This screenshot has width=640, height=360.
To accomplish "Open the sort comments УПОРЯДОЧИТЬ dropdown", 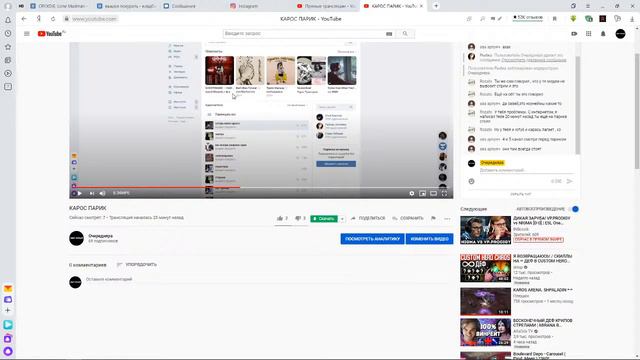I will 137,264.
